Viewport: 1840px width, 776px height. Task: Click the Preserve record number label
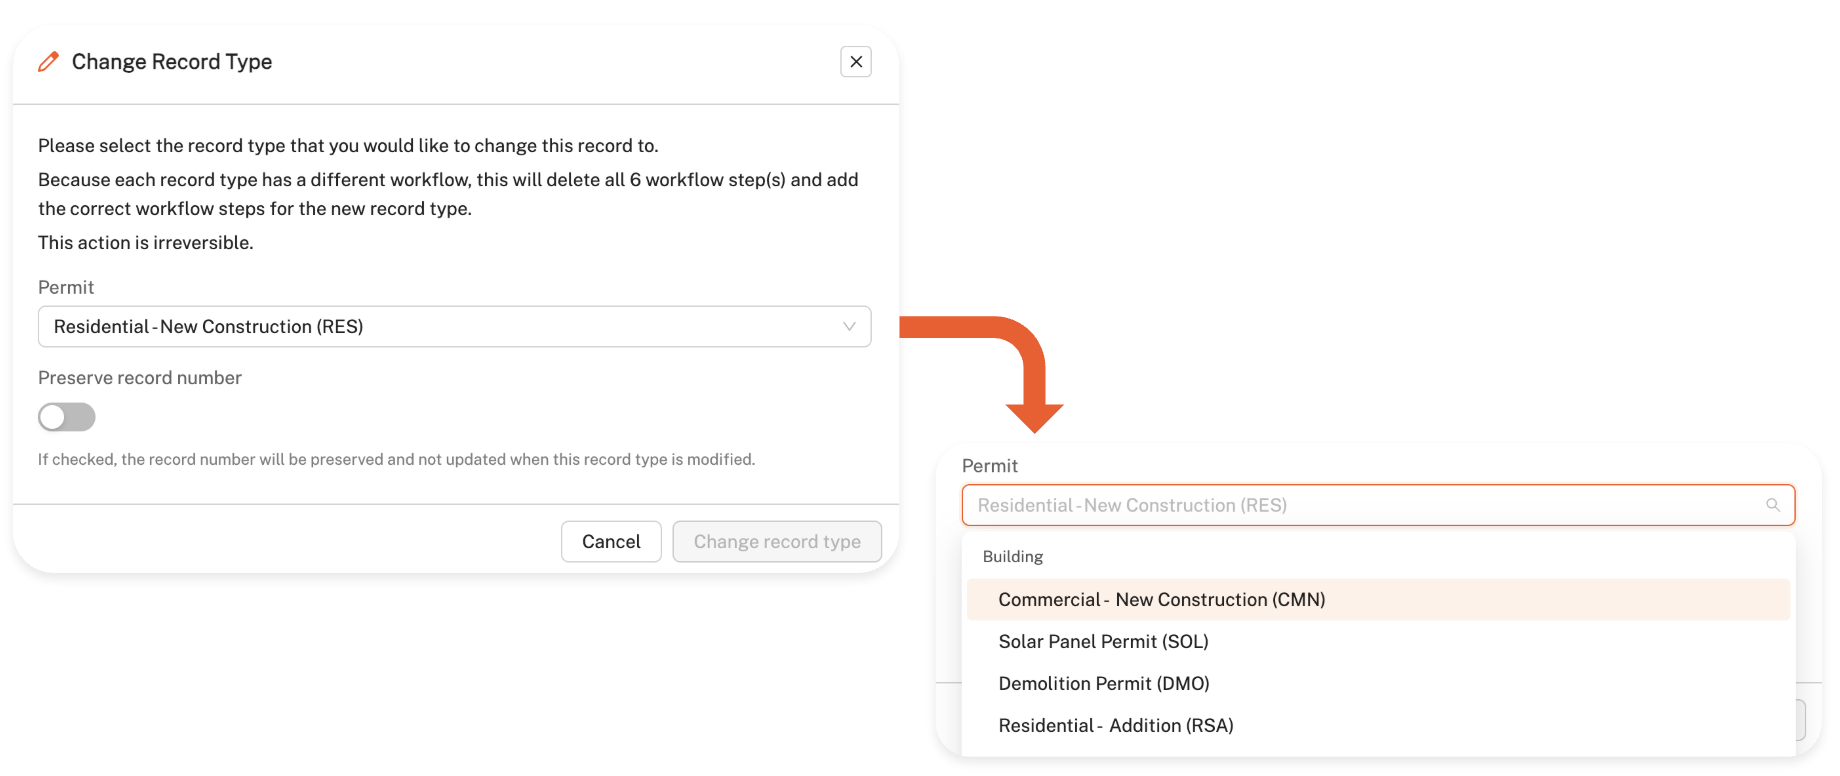(x=140, y=378)
